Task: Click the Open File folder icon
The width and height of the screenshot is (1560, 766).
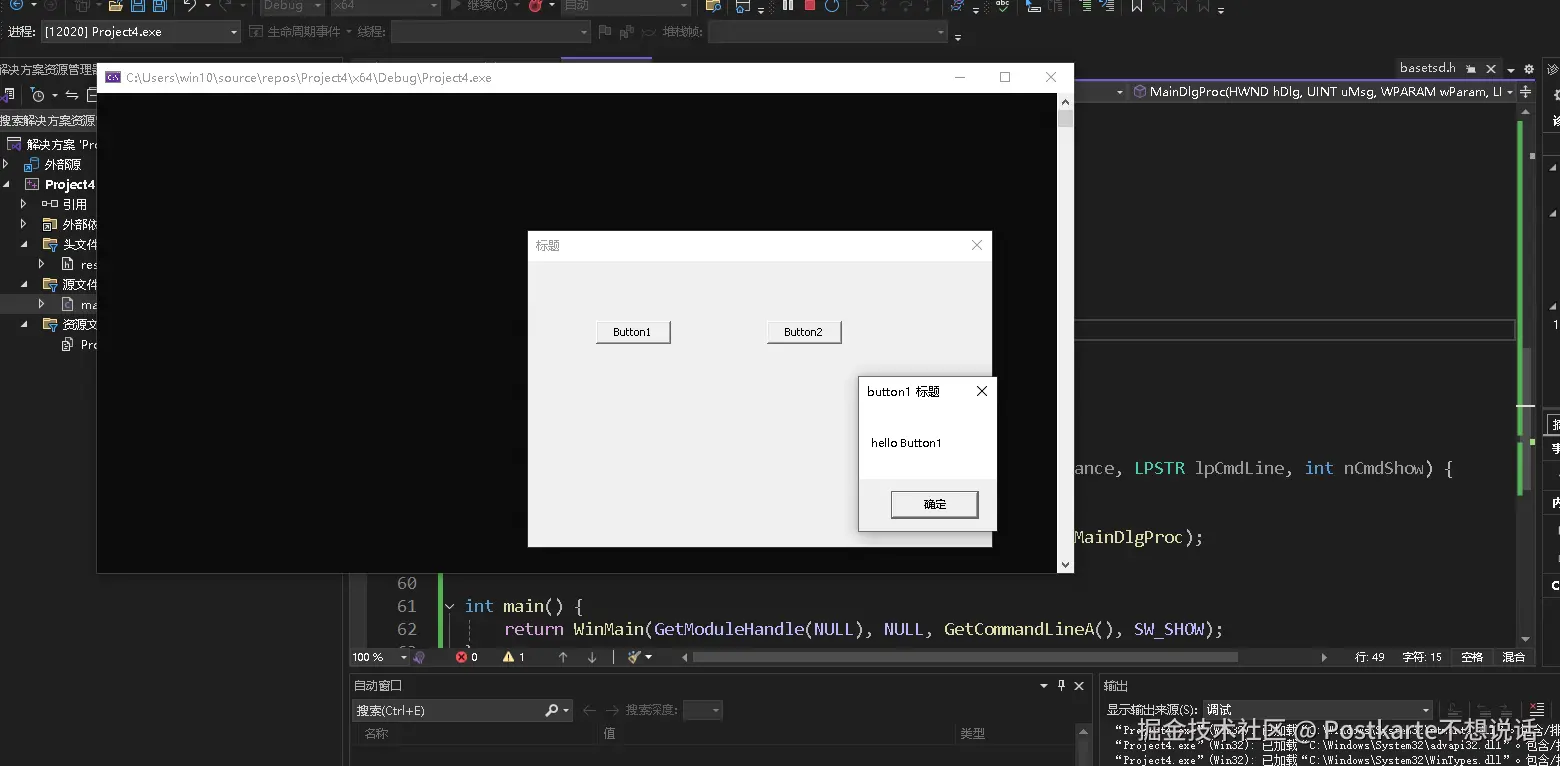Action: coord(116,6)
